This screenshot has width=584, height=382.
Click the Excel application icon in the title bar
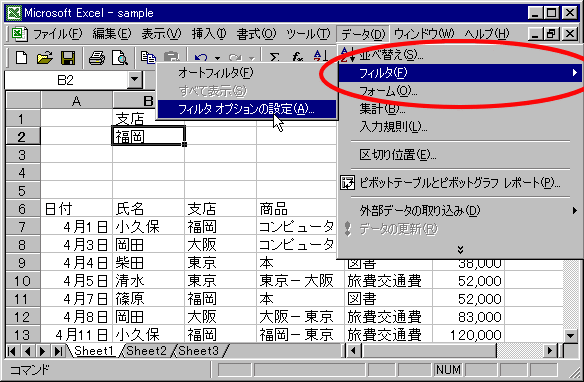[14, 13]
